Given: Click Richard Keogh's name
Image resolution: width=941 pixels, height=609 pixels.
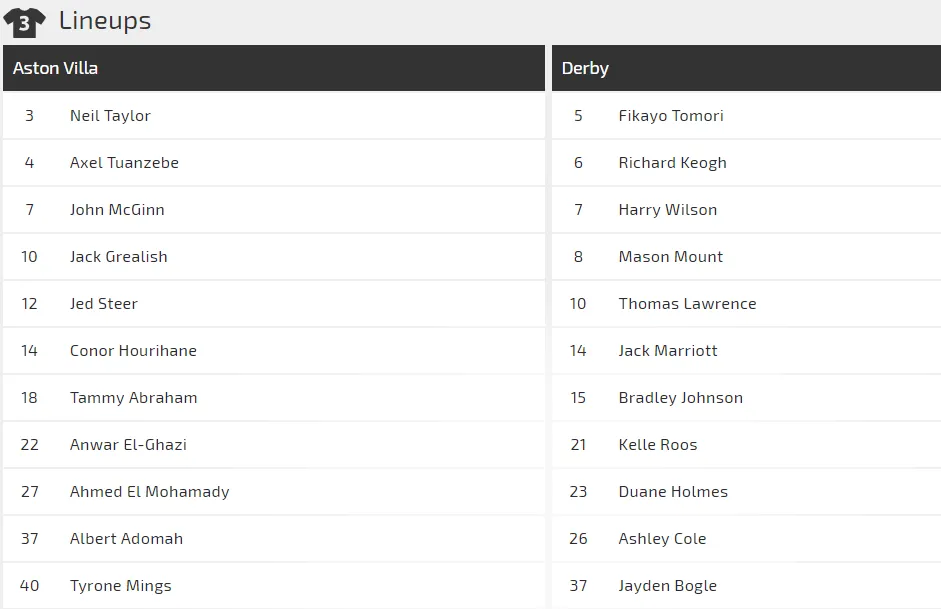Looking at the screenshot, I should coord(672,163).
